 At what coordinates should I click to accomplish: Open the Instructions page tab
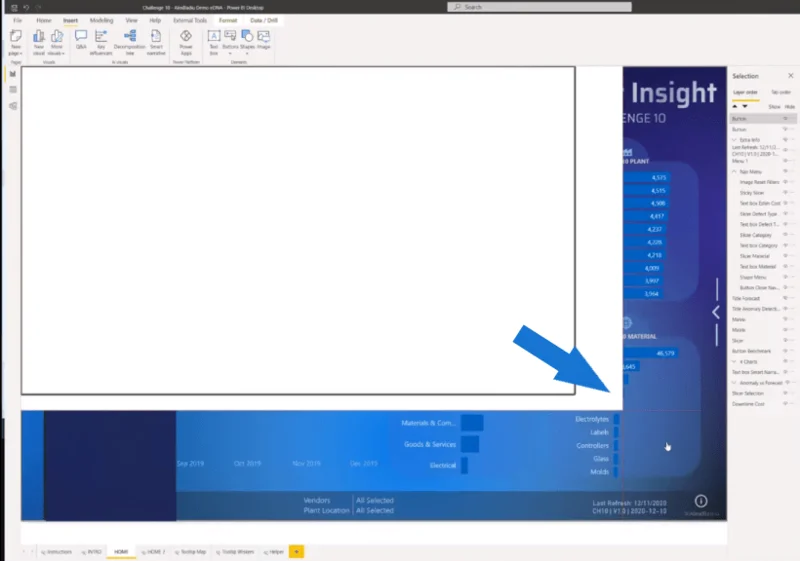point(57,552)
